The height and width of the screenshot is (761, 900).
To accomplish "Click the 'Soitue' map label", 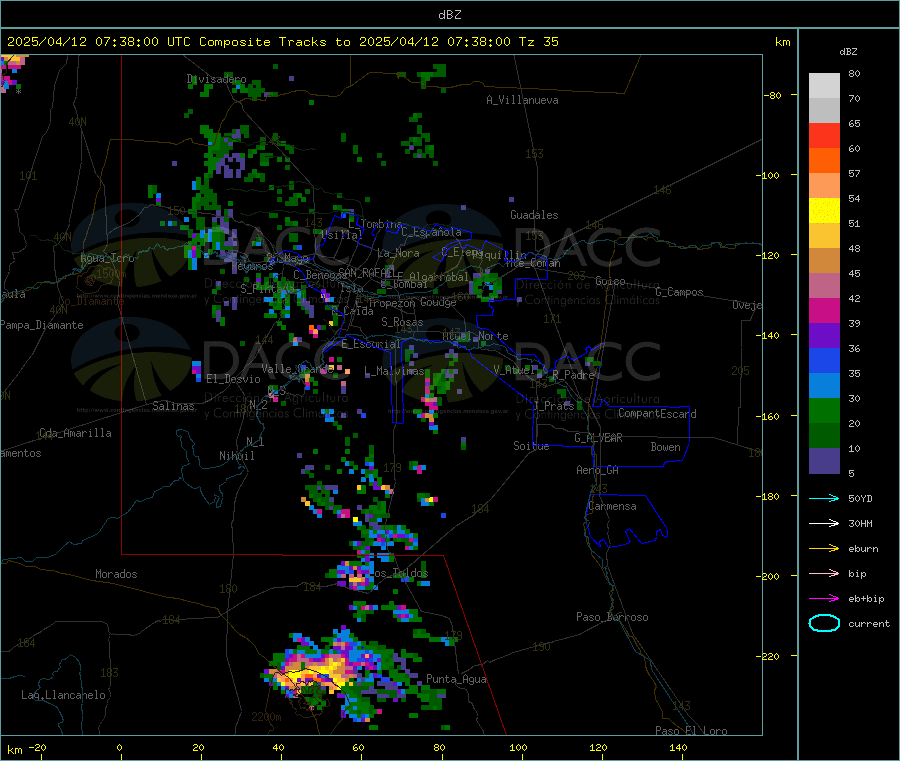I will click(x=531, y=446).
